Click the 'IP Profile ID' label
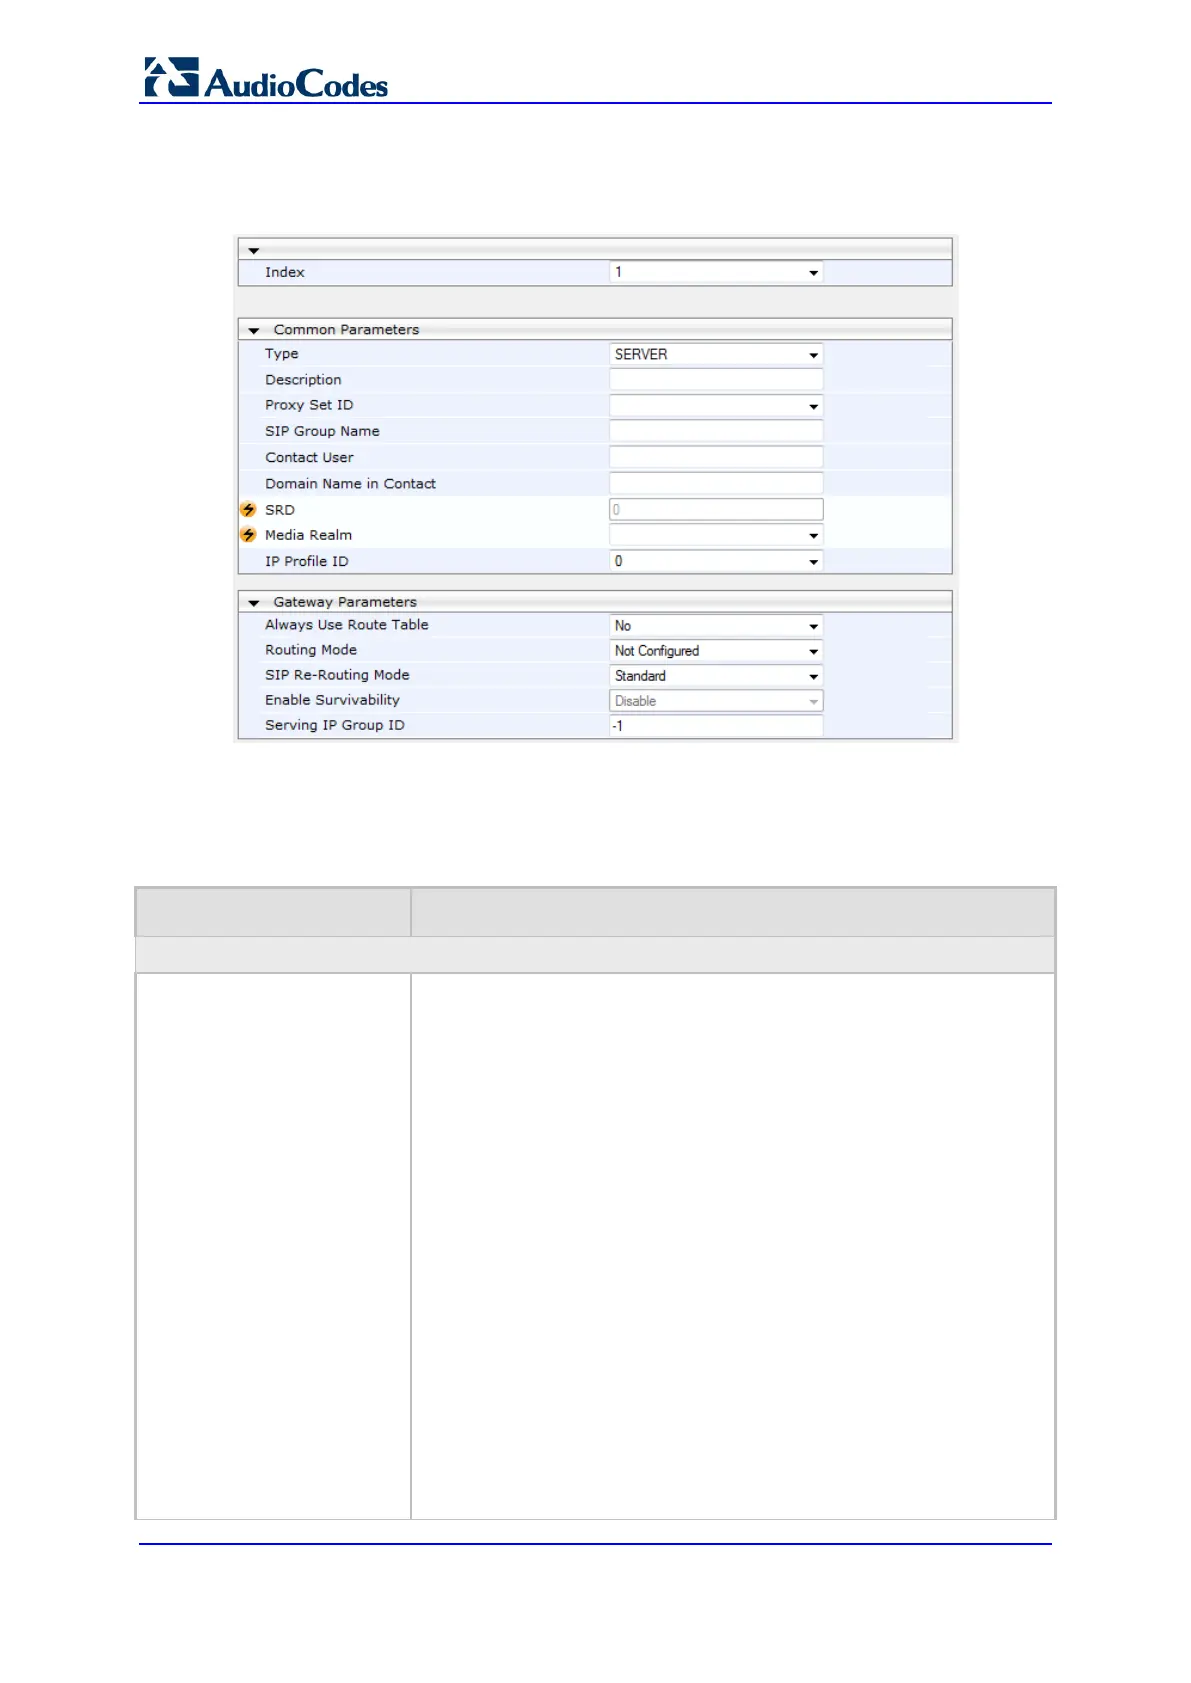 coord(307,561)
